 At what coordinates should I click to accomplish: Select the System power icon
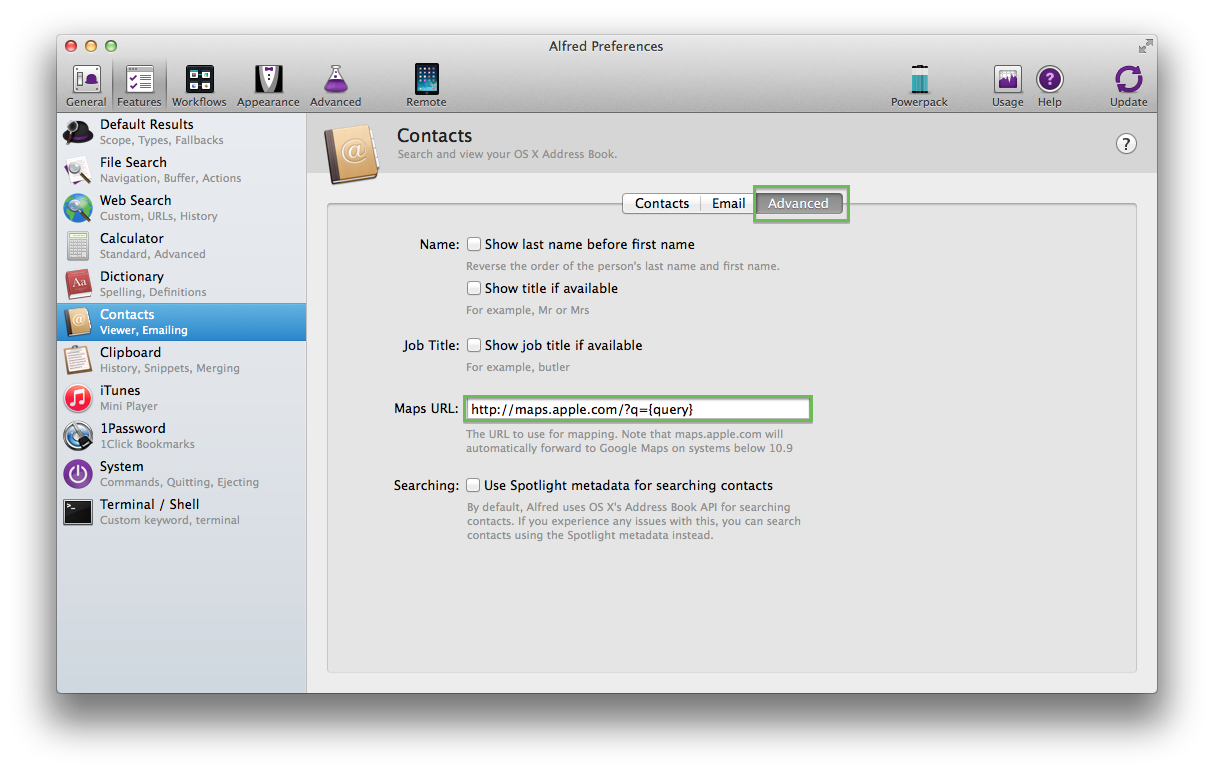(x=79, y=474)
